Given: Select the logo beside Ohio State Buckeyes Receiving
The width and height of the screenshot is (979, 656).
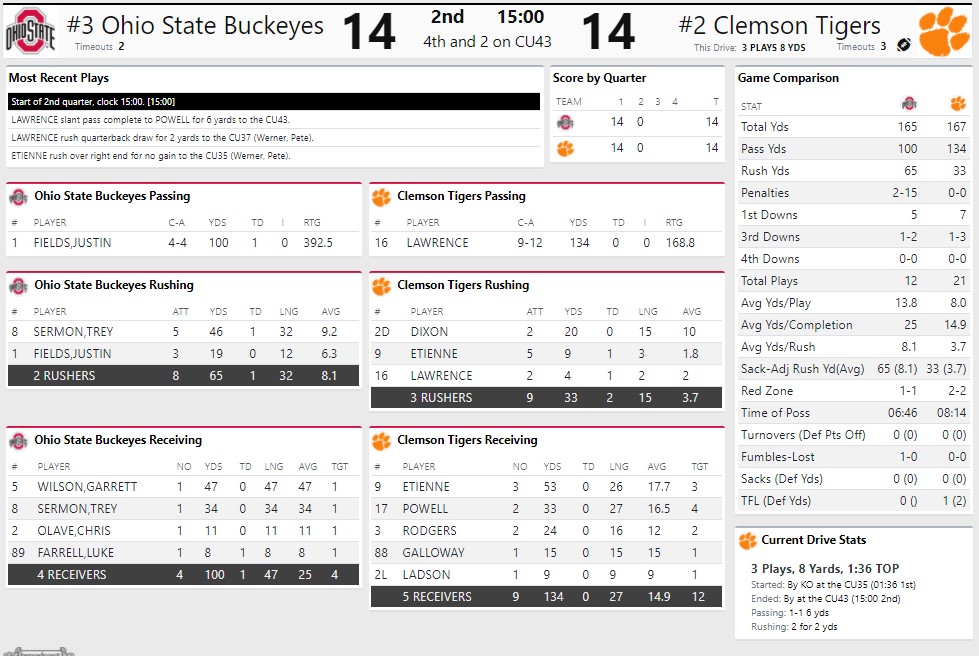Looking at the screenshot, I should (x=18, y=441).
